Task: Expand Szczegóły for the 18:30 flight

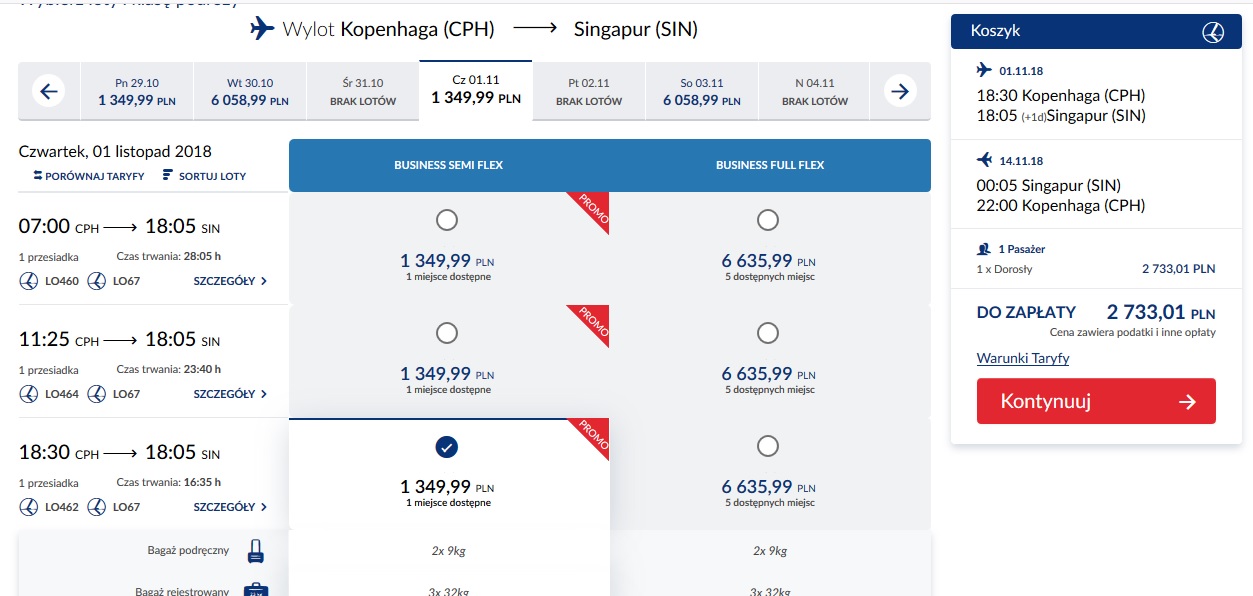Action: coord(231,507)
